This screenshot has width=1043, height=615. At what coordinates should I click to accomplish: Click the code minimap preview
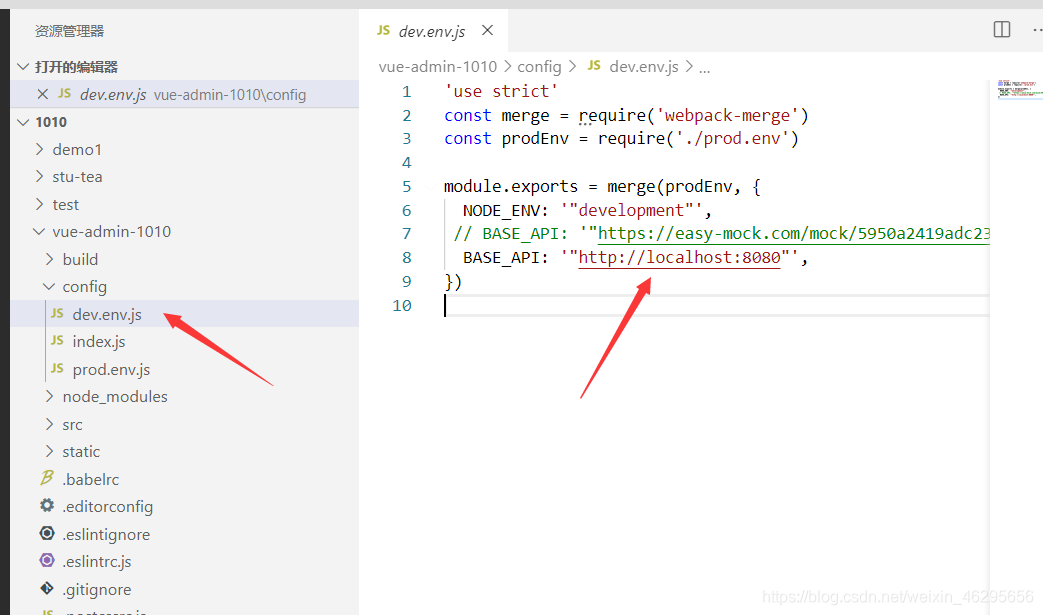click(1018, 89)
